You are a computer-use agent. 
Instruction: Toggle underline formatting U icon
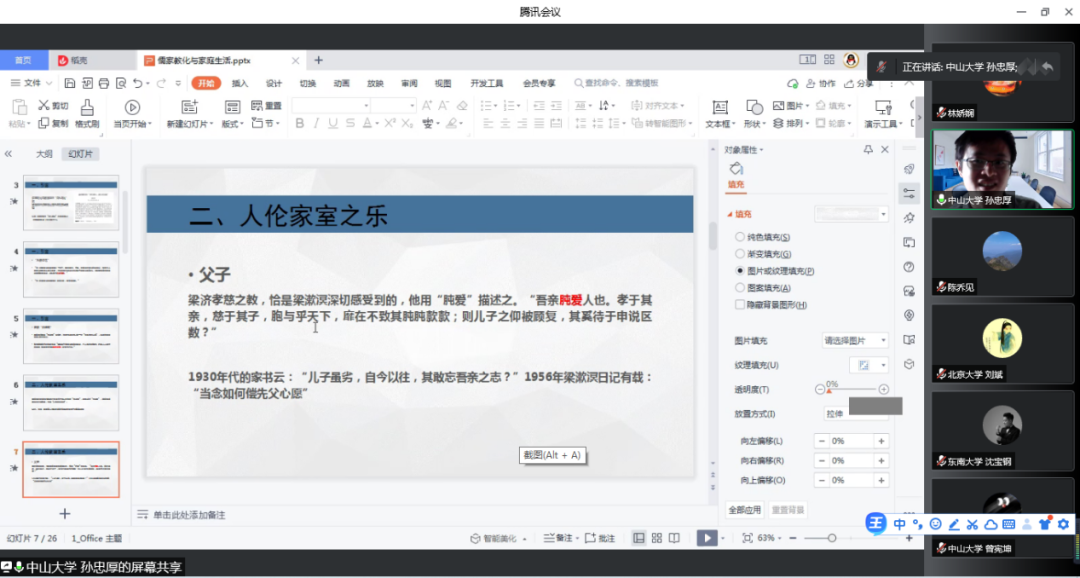[x=333, y=123]
